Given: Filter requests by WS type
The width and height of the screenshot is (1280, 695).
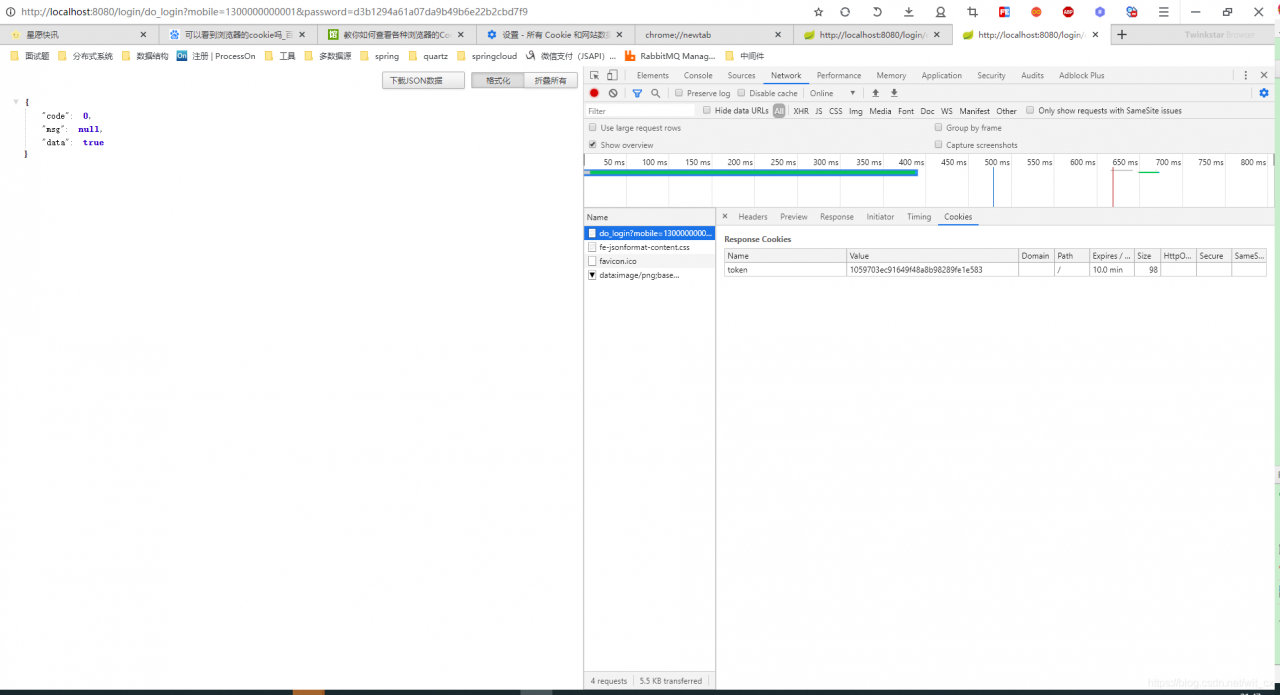Looking at the screenshot, I should click(947, 111).
